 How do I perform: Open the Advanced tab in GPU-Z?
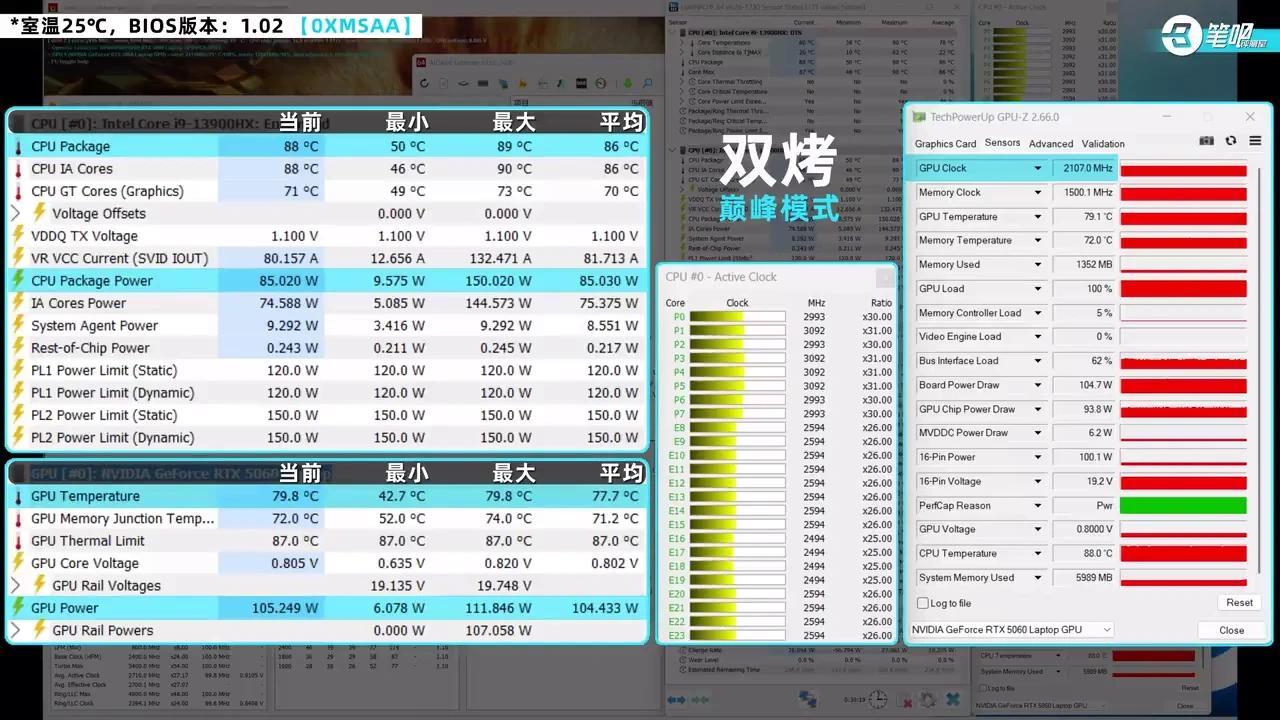click(x=1051, y=143)
